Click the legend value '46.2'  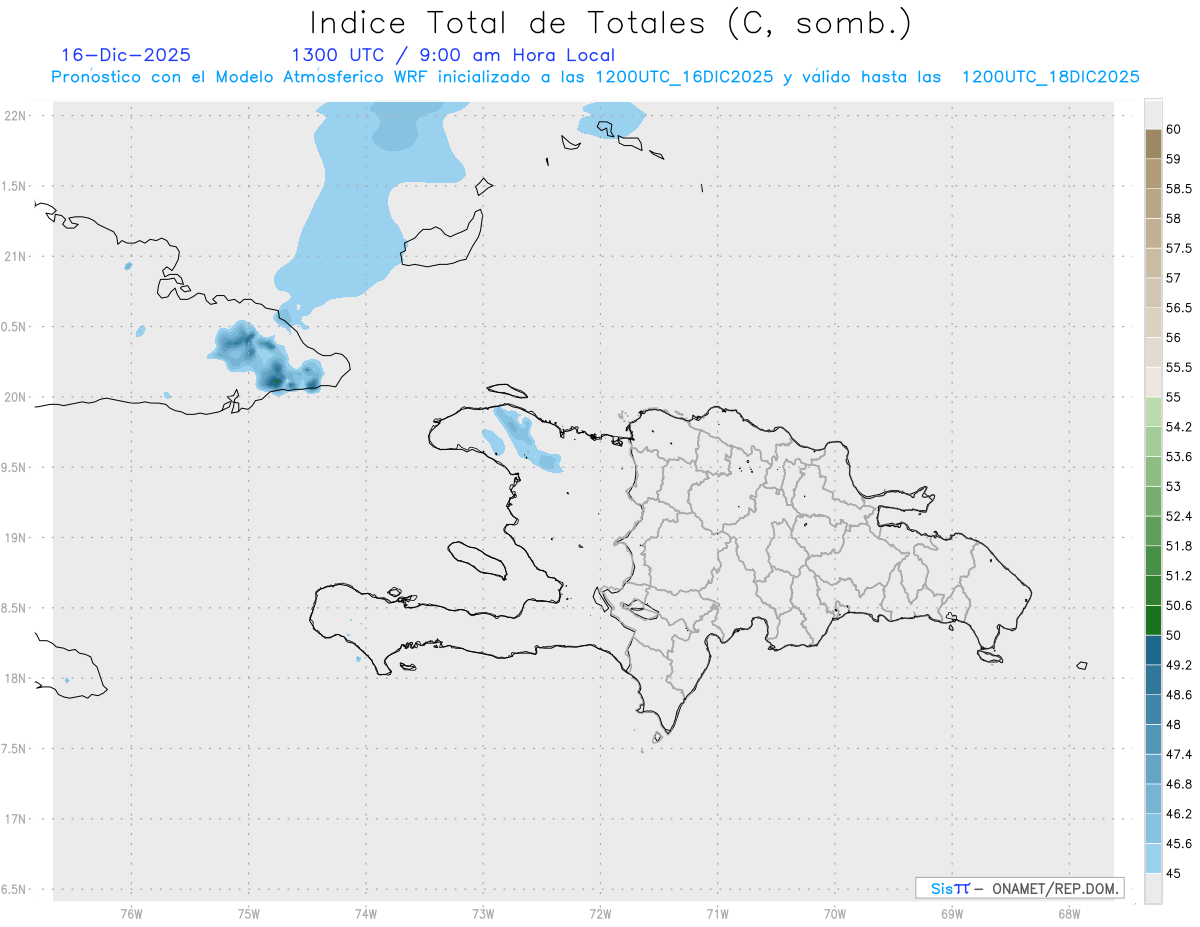click(x=1179, y=814)
